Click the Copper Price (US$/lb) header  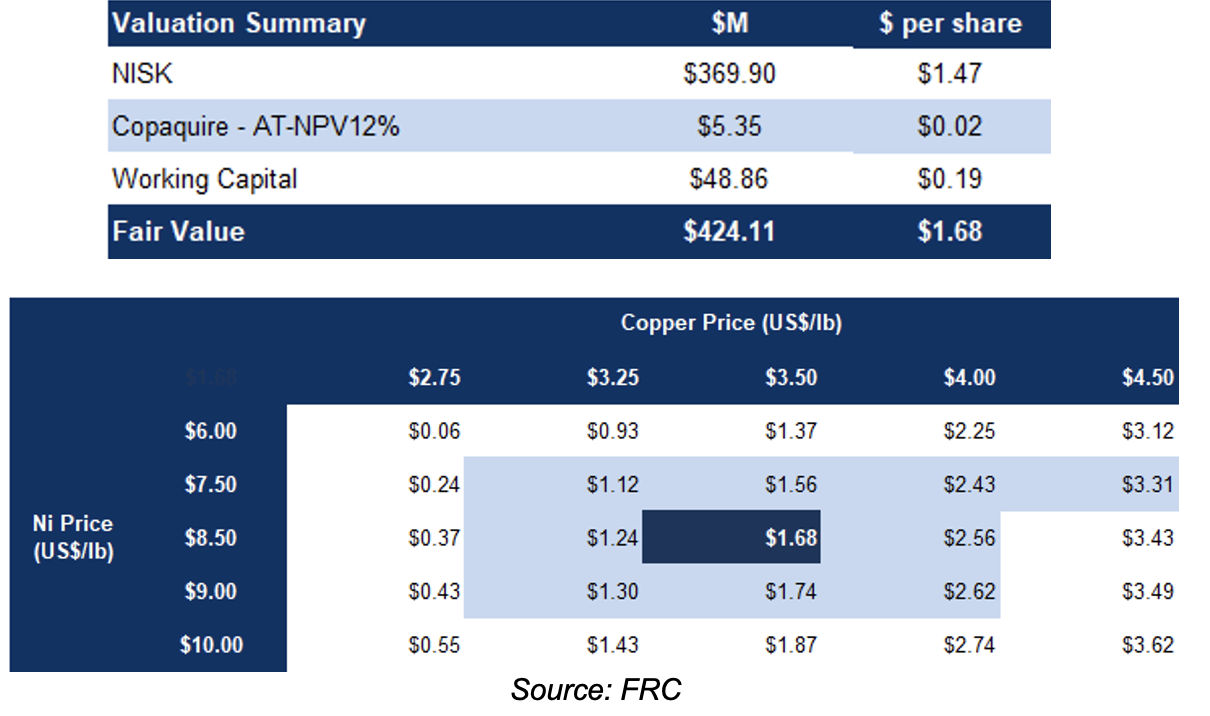pyautogui.click(x=736, y=322)
